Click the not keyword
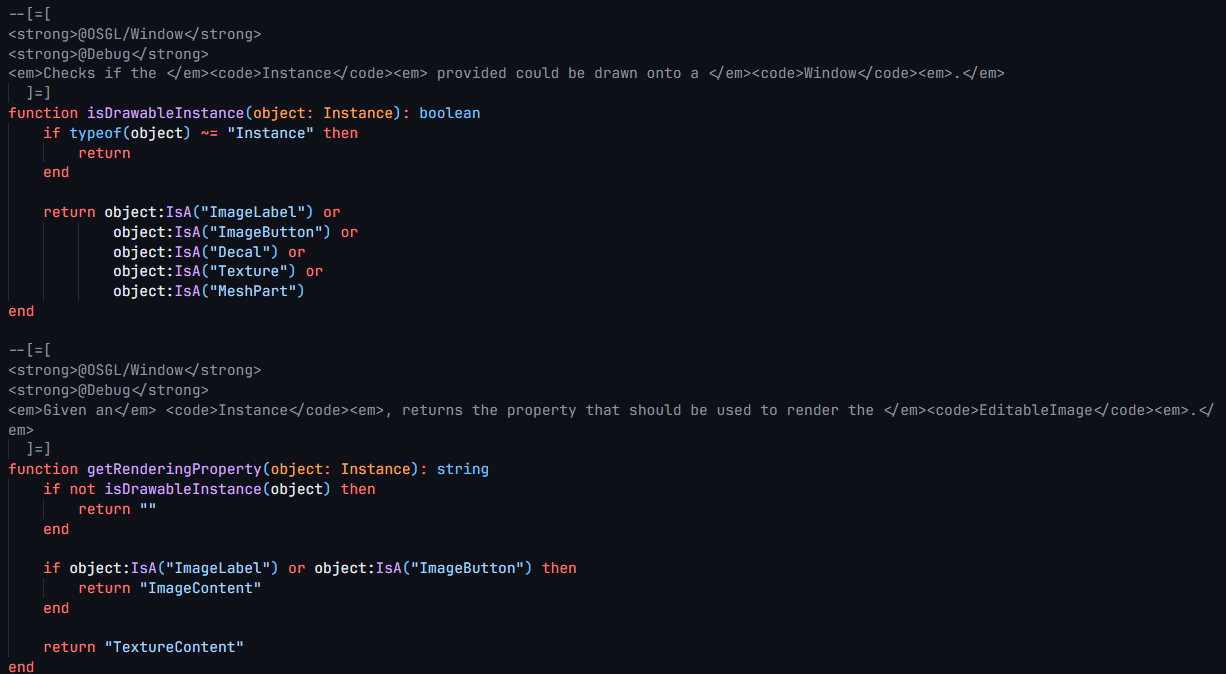This screenshot has height=674, width=1226. [82, 489]
